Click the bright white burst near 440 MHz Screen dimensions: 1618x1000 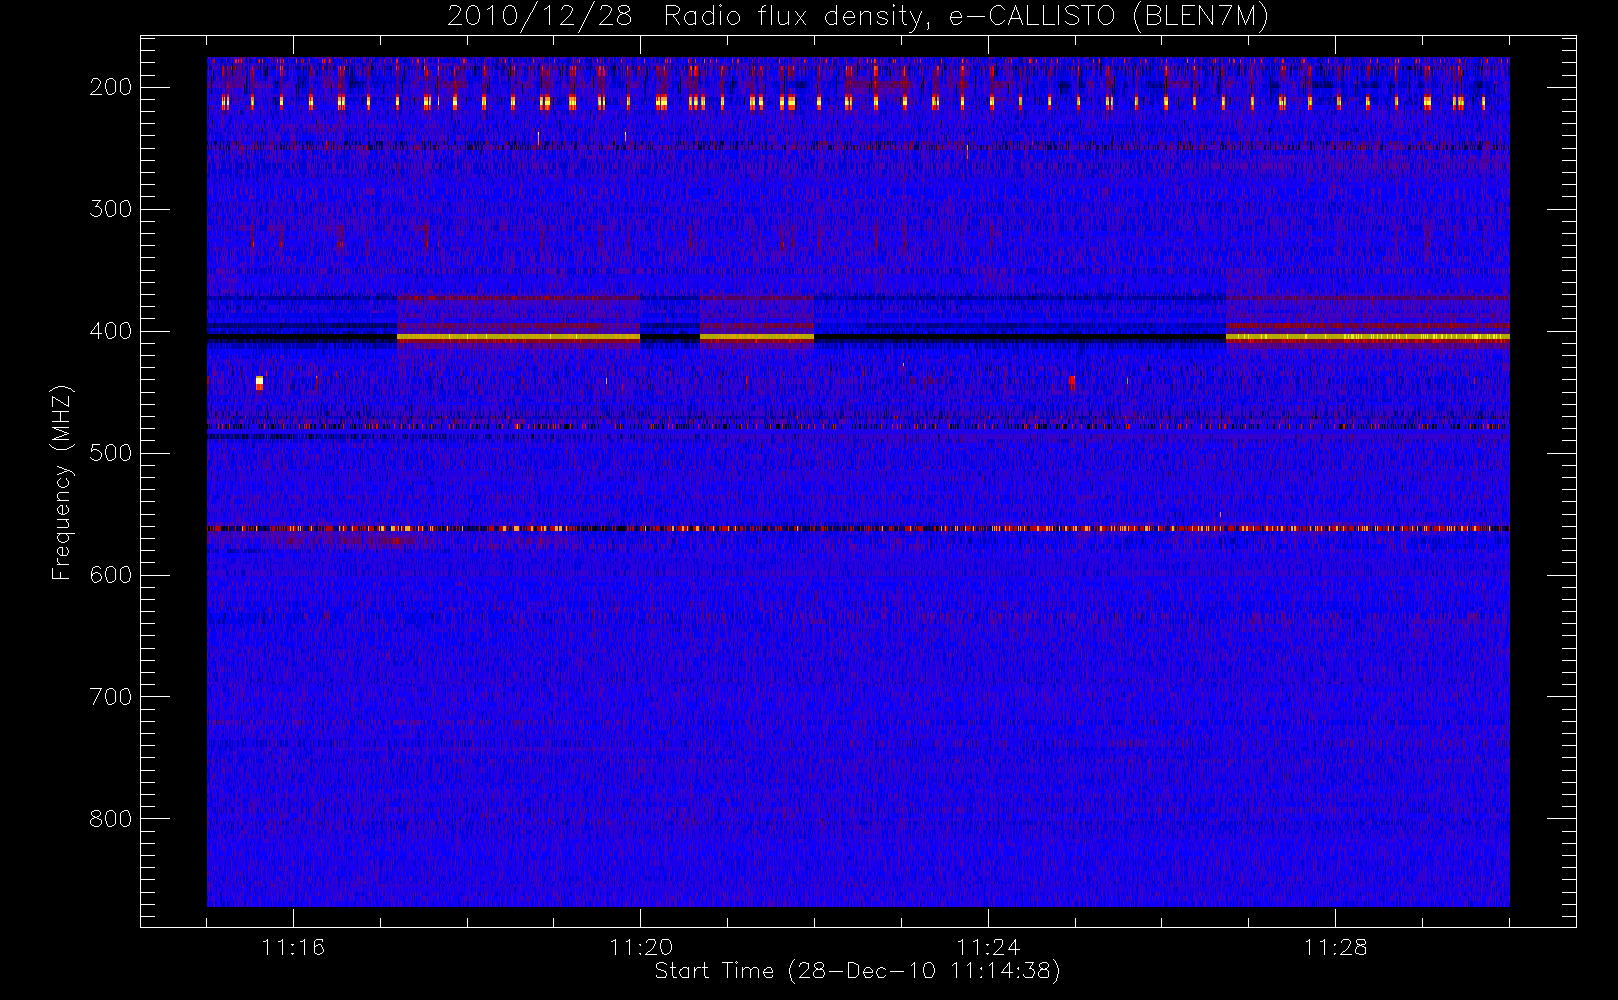(x=259, y=381)
